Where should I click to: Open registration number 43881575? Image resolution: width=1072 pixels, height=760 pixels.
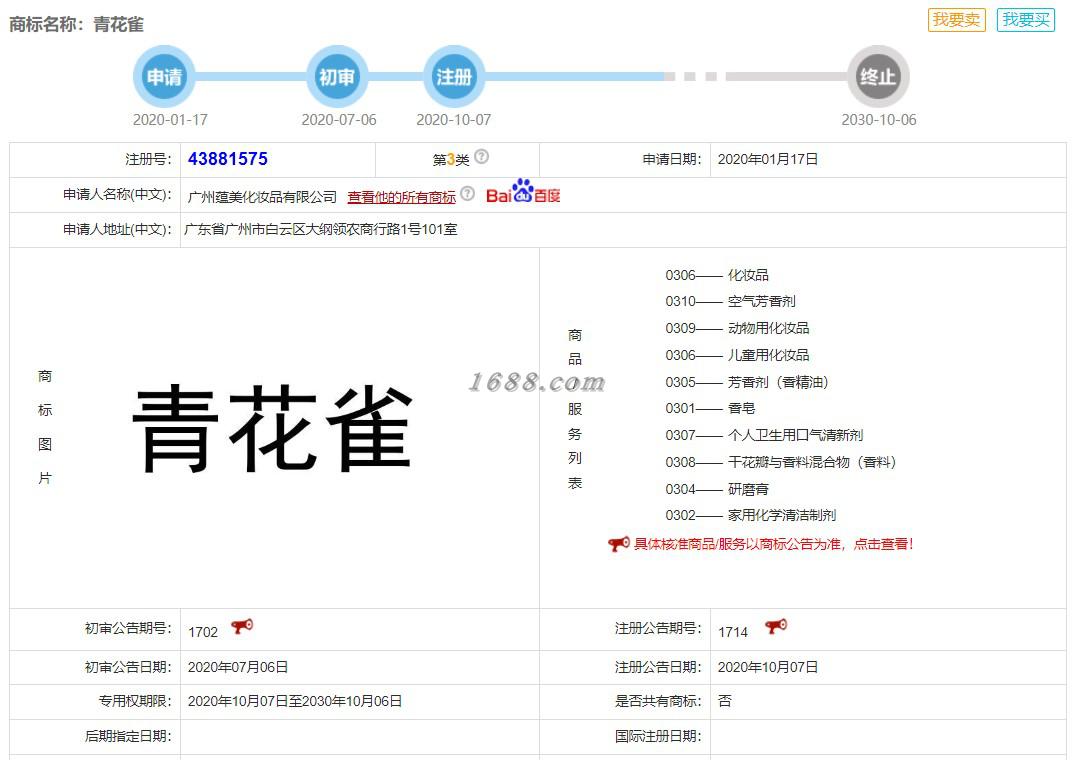(228, 159)
